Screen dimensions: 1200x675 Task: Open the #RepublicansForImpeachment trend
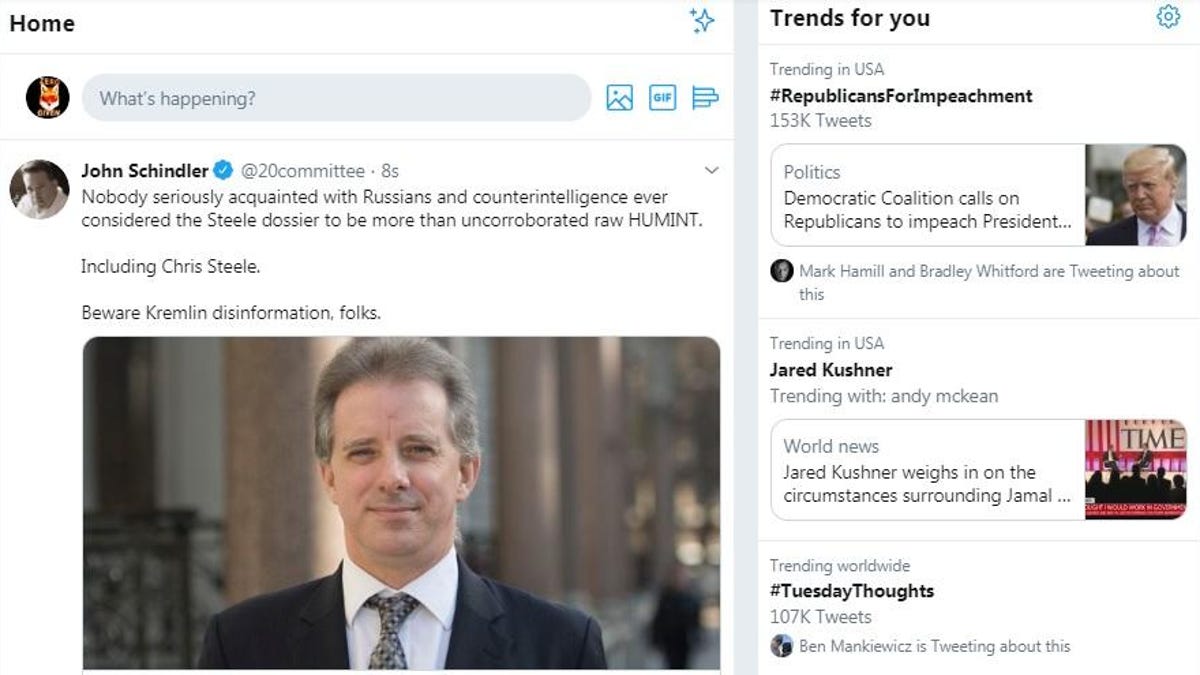click(x=901, y=96)
